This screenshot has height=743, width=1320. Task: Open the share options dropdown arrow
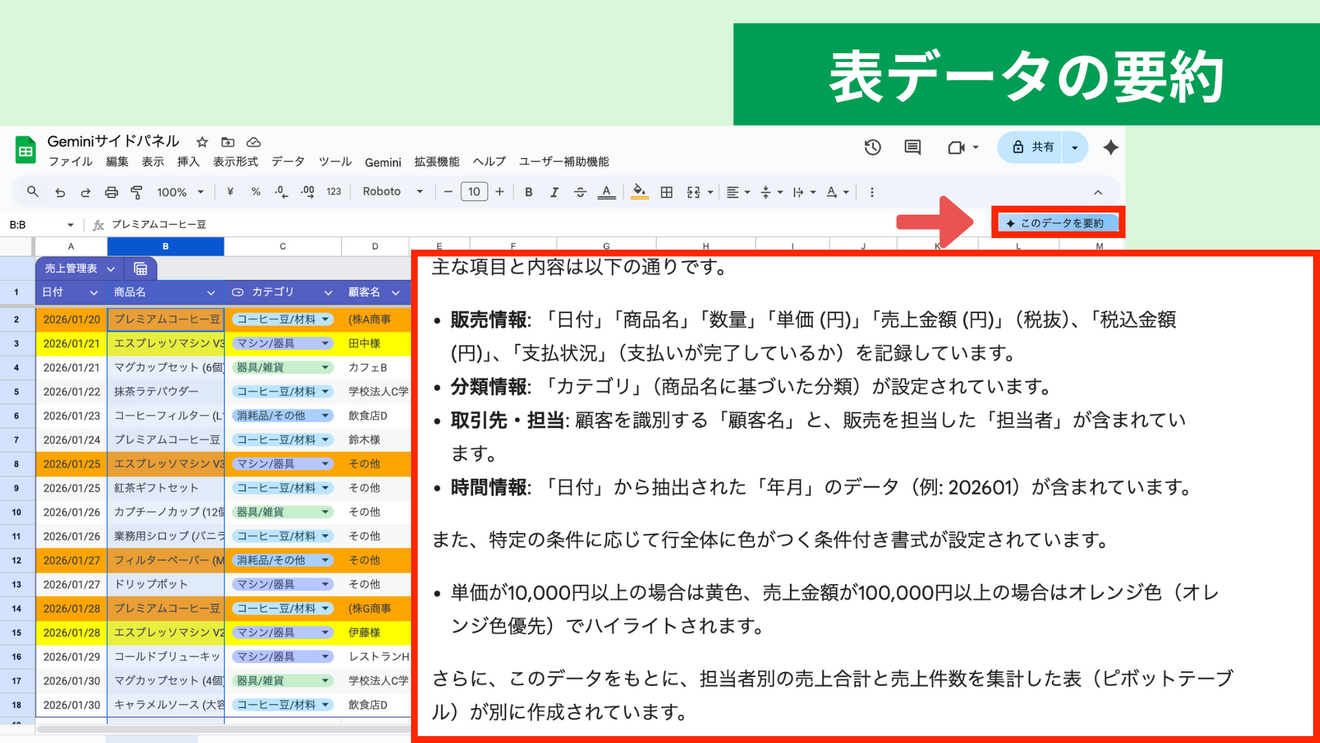point(1075,147)
